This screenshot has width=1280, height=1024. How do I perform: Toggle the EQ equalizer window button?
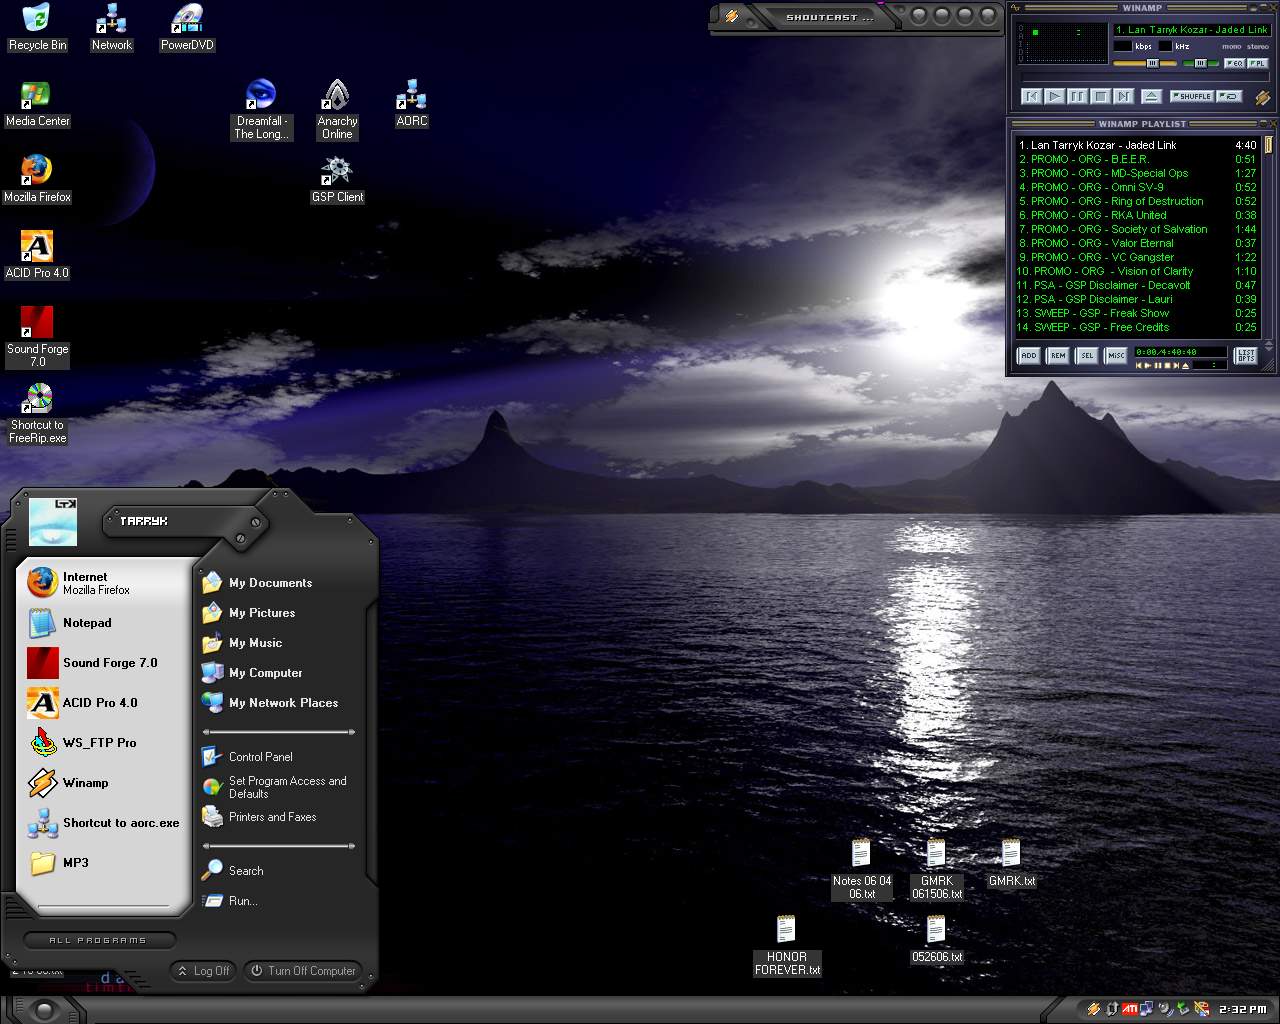click(1234, 63)
